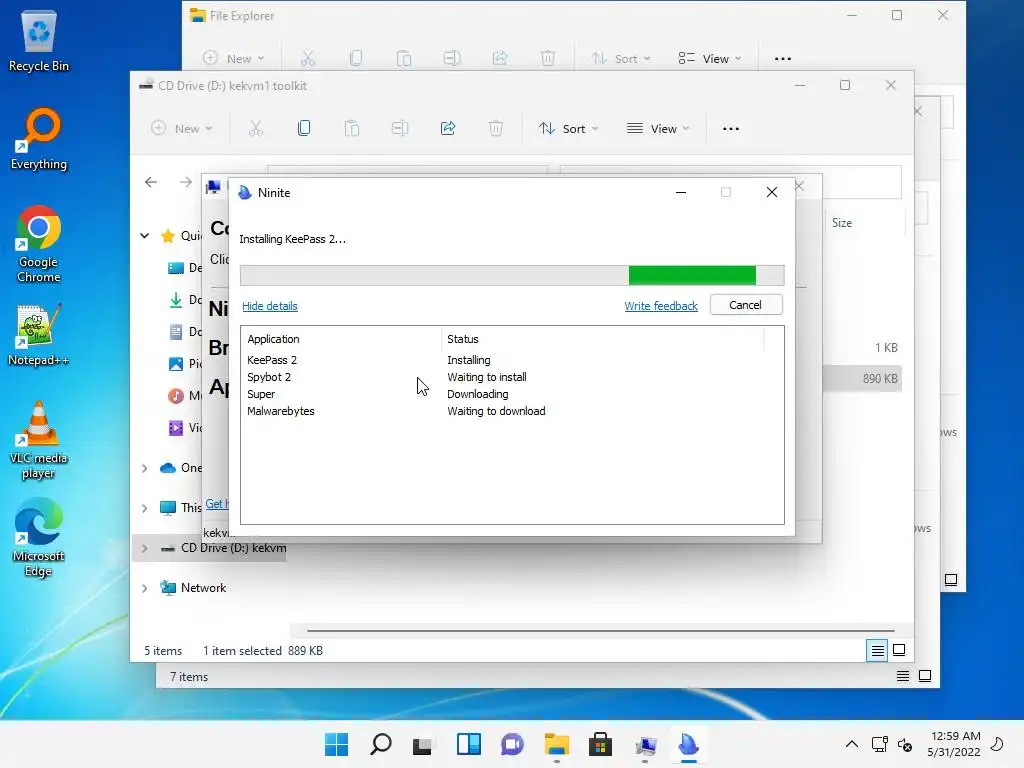This screenshot has width=1024, height=768.
Task: Show hidden system tray icons
Action: coord(852,744)
